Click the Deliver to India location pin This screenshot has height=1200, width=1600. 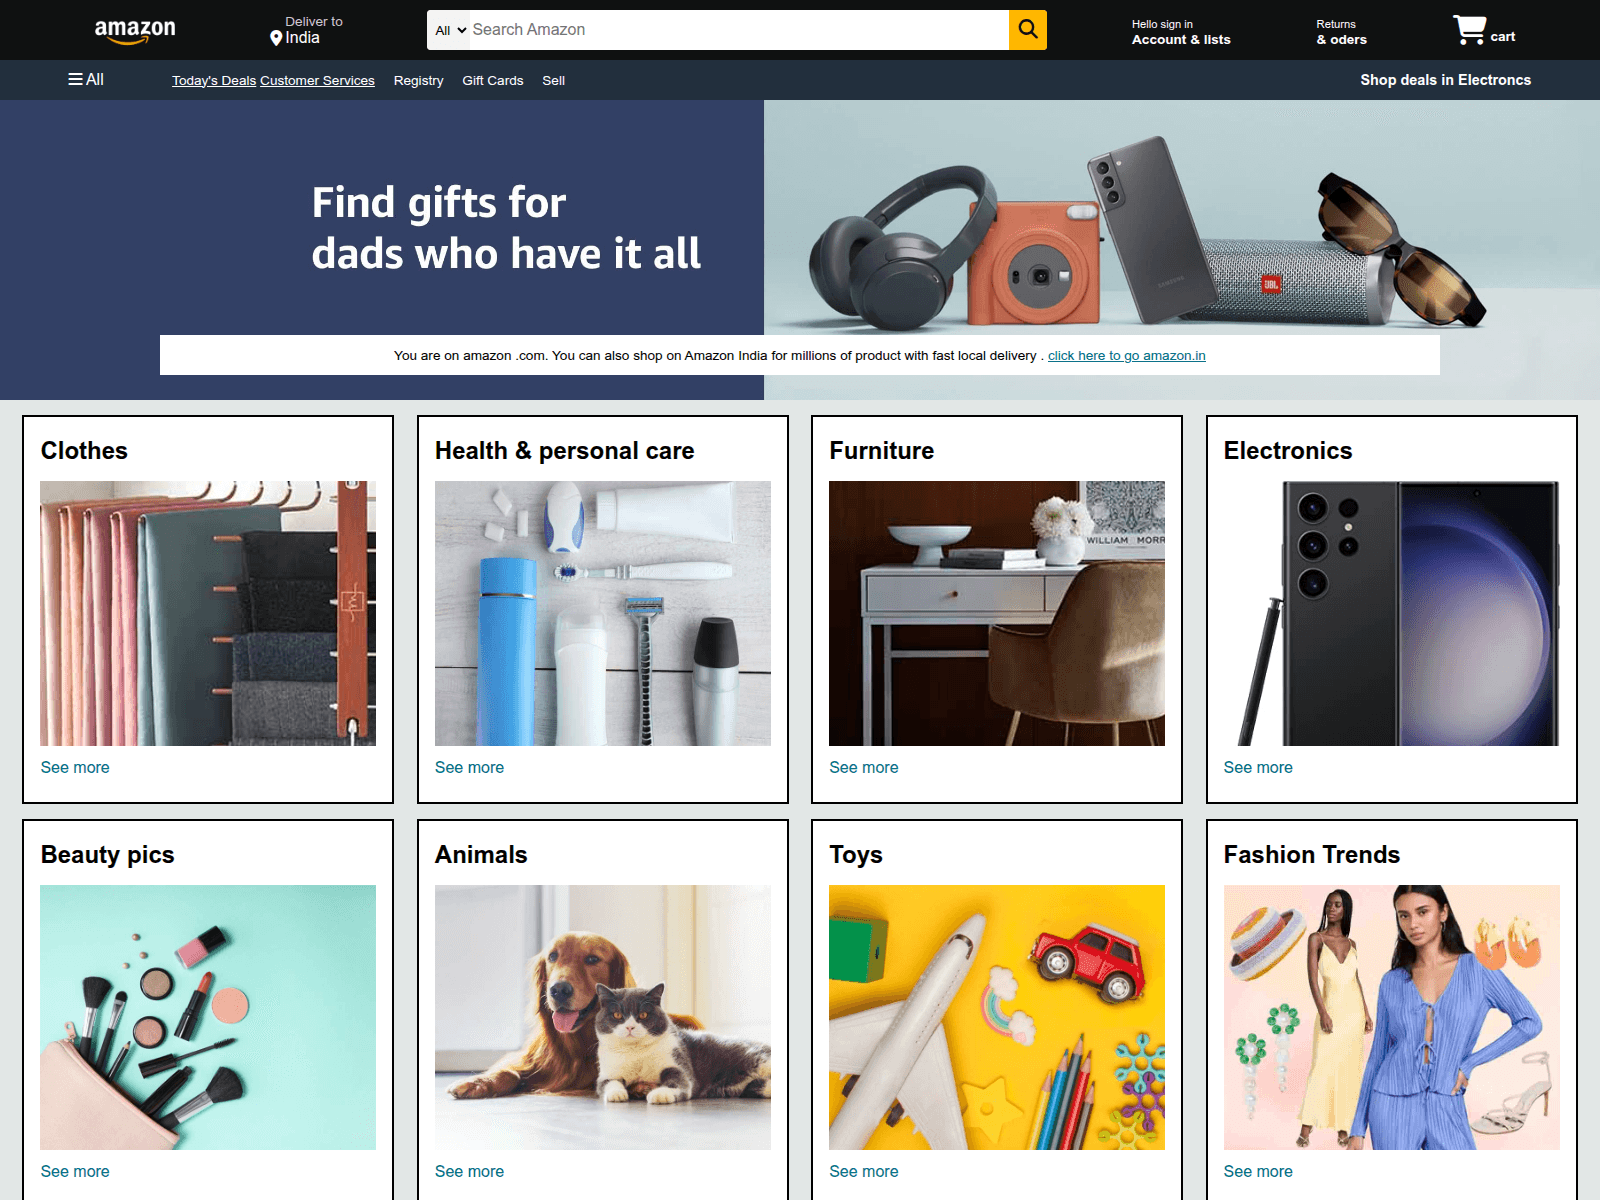coord(276,38)
